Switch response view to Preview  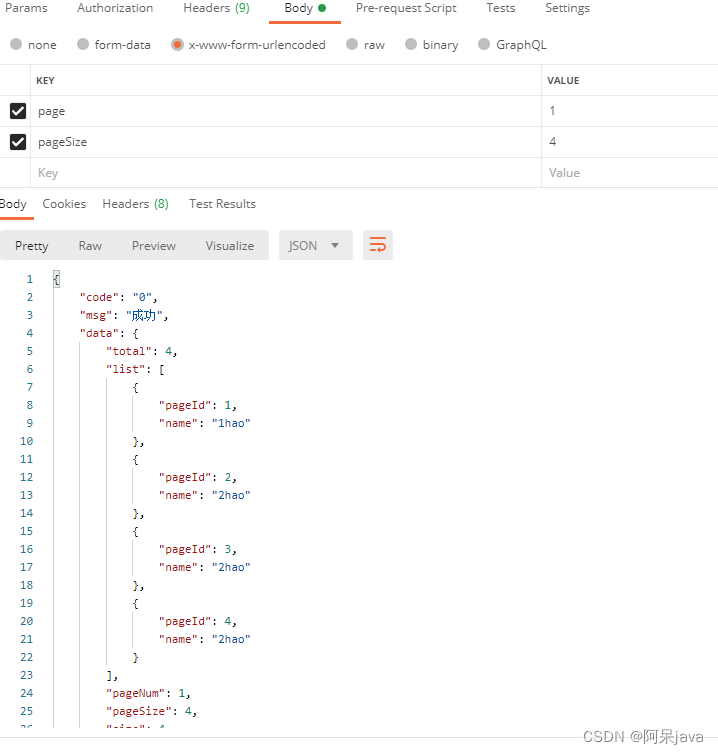(154, 246)
